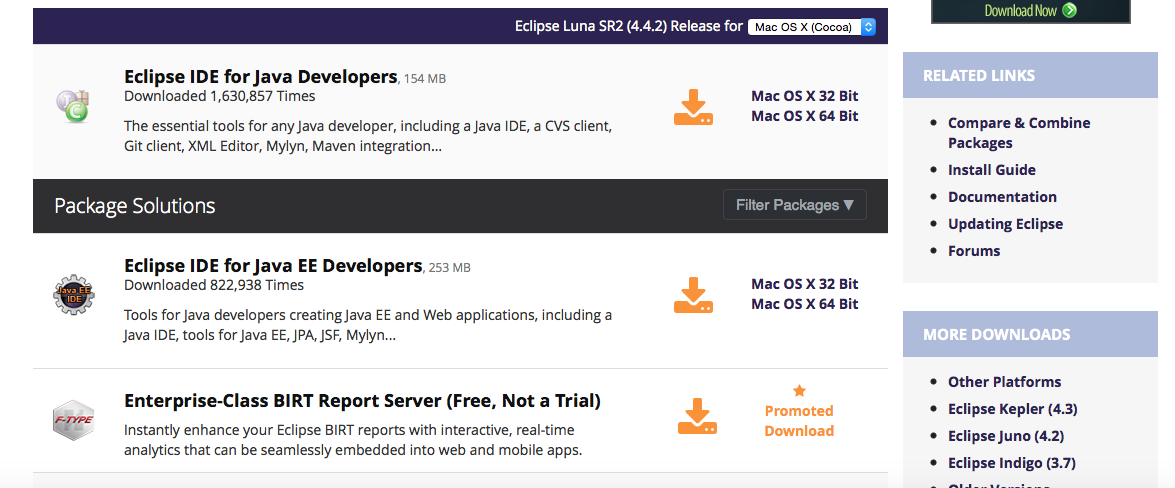Click the Download Now button
1175x488 pixels.
[x=1030, y=10]
